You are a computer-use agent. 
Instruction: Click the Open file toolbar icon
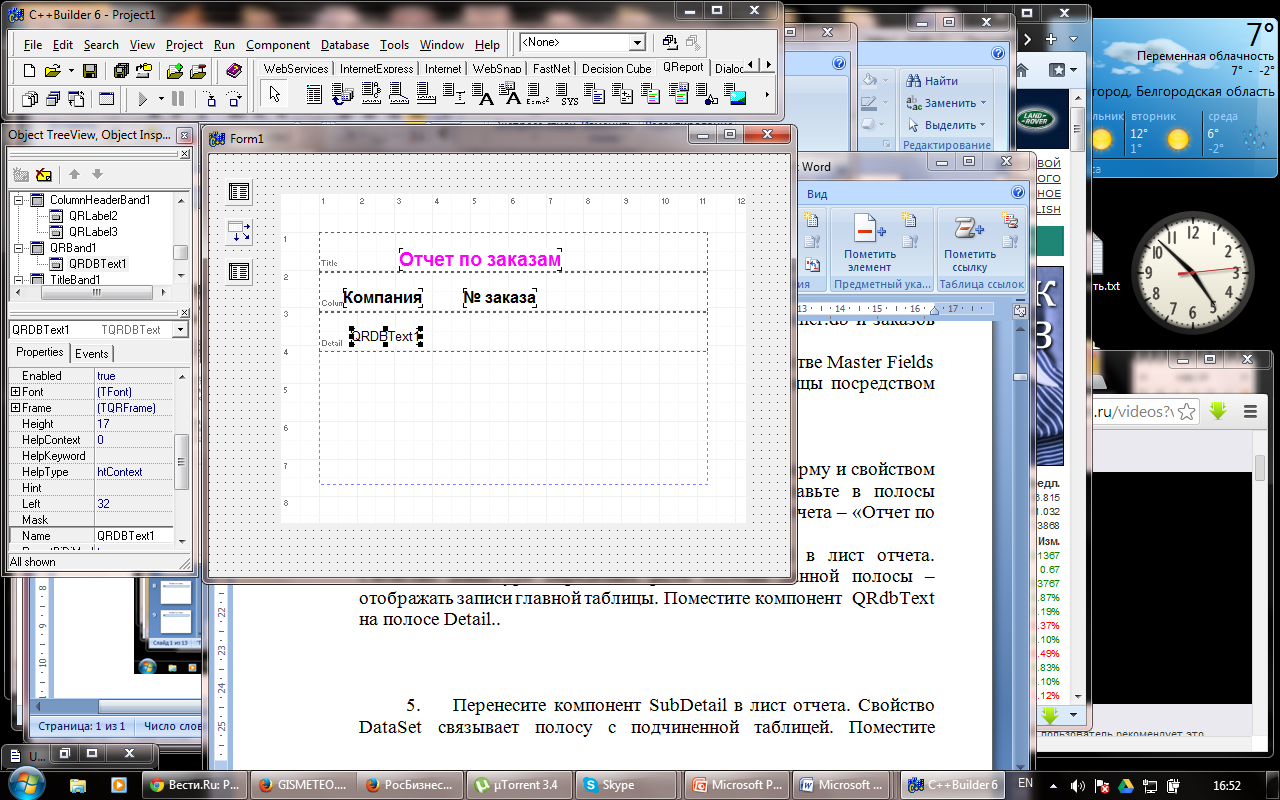(52, 71)
